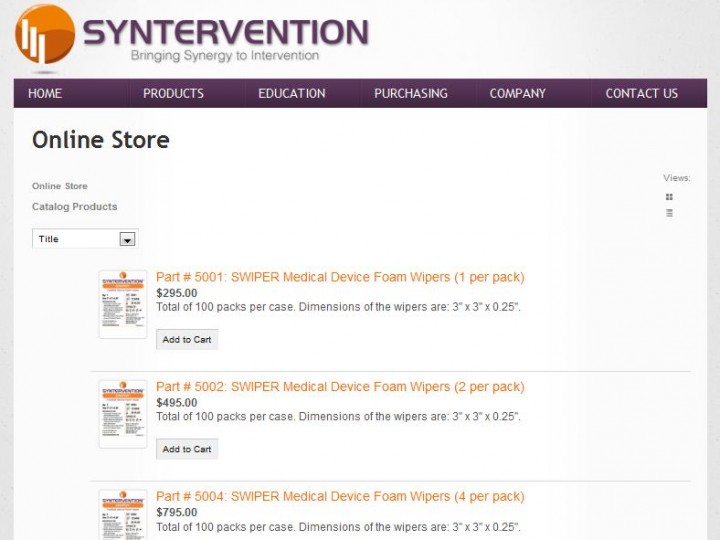
Task: Add Part # 5002 to cart
Action: pos(187,449)
